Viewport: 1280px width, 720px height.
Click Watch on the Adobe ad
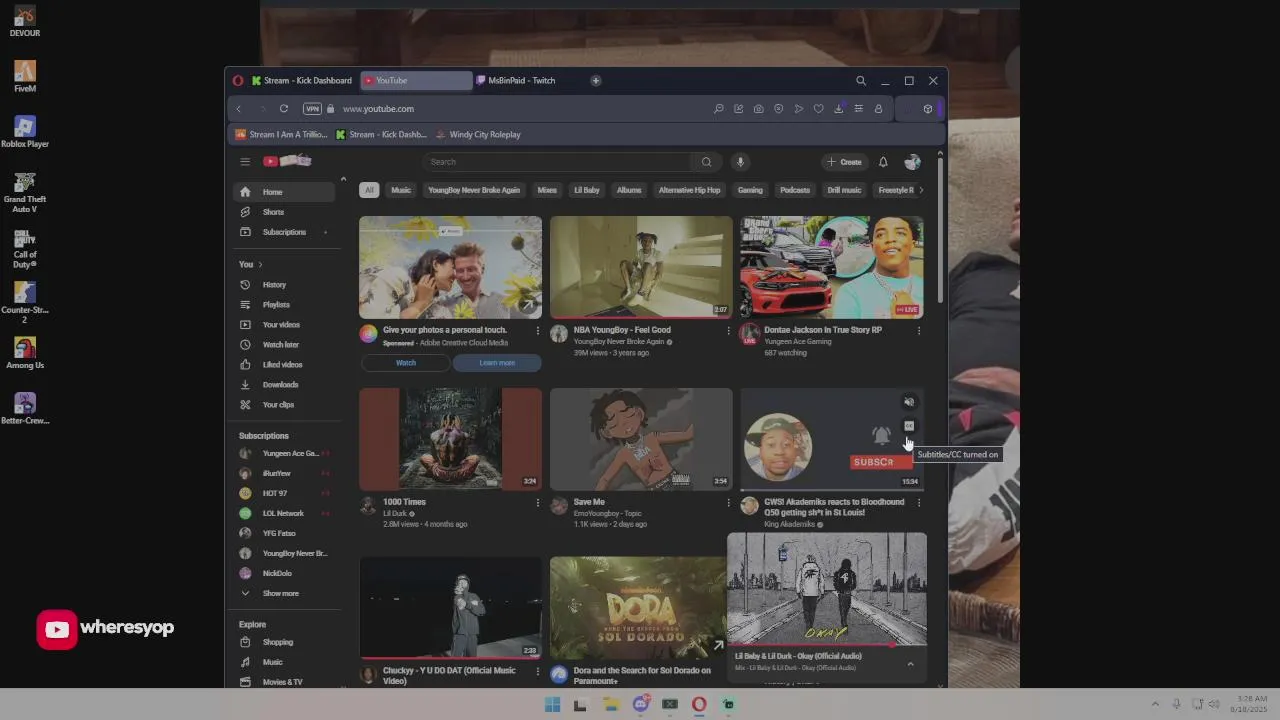pos(406,363)
